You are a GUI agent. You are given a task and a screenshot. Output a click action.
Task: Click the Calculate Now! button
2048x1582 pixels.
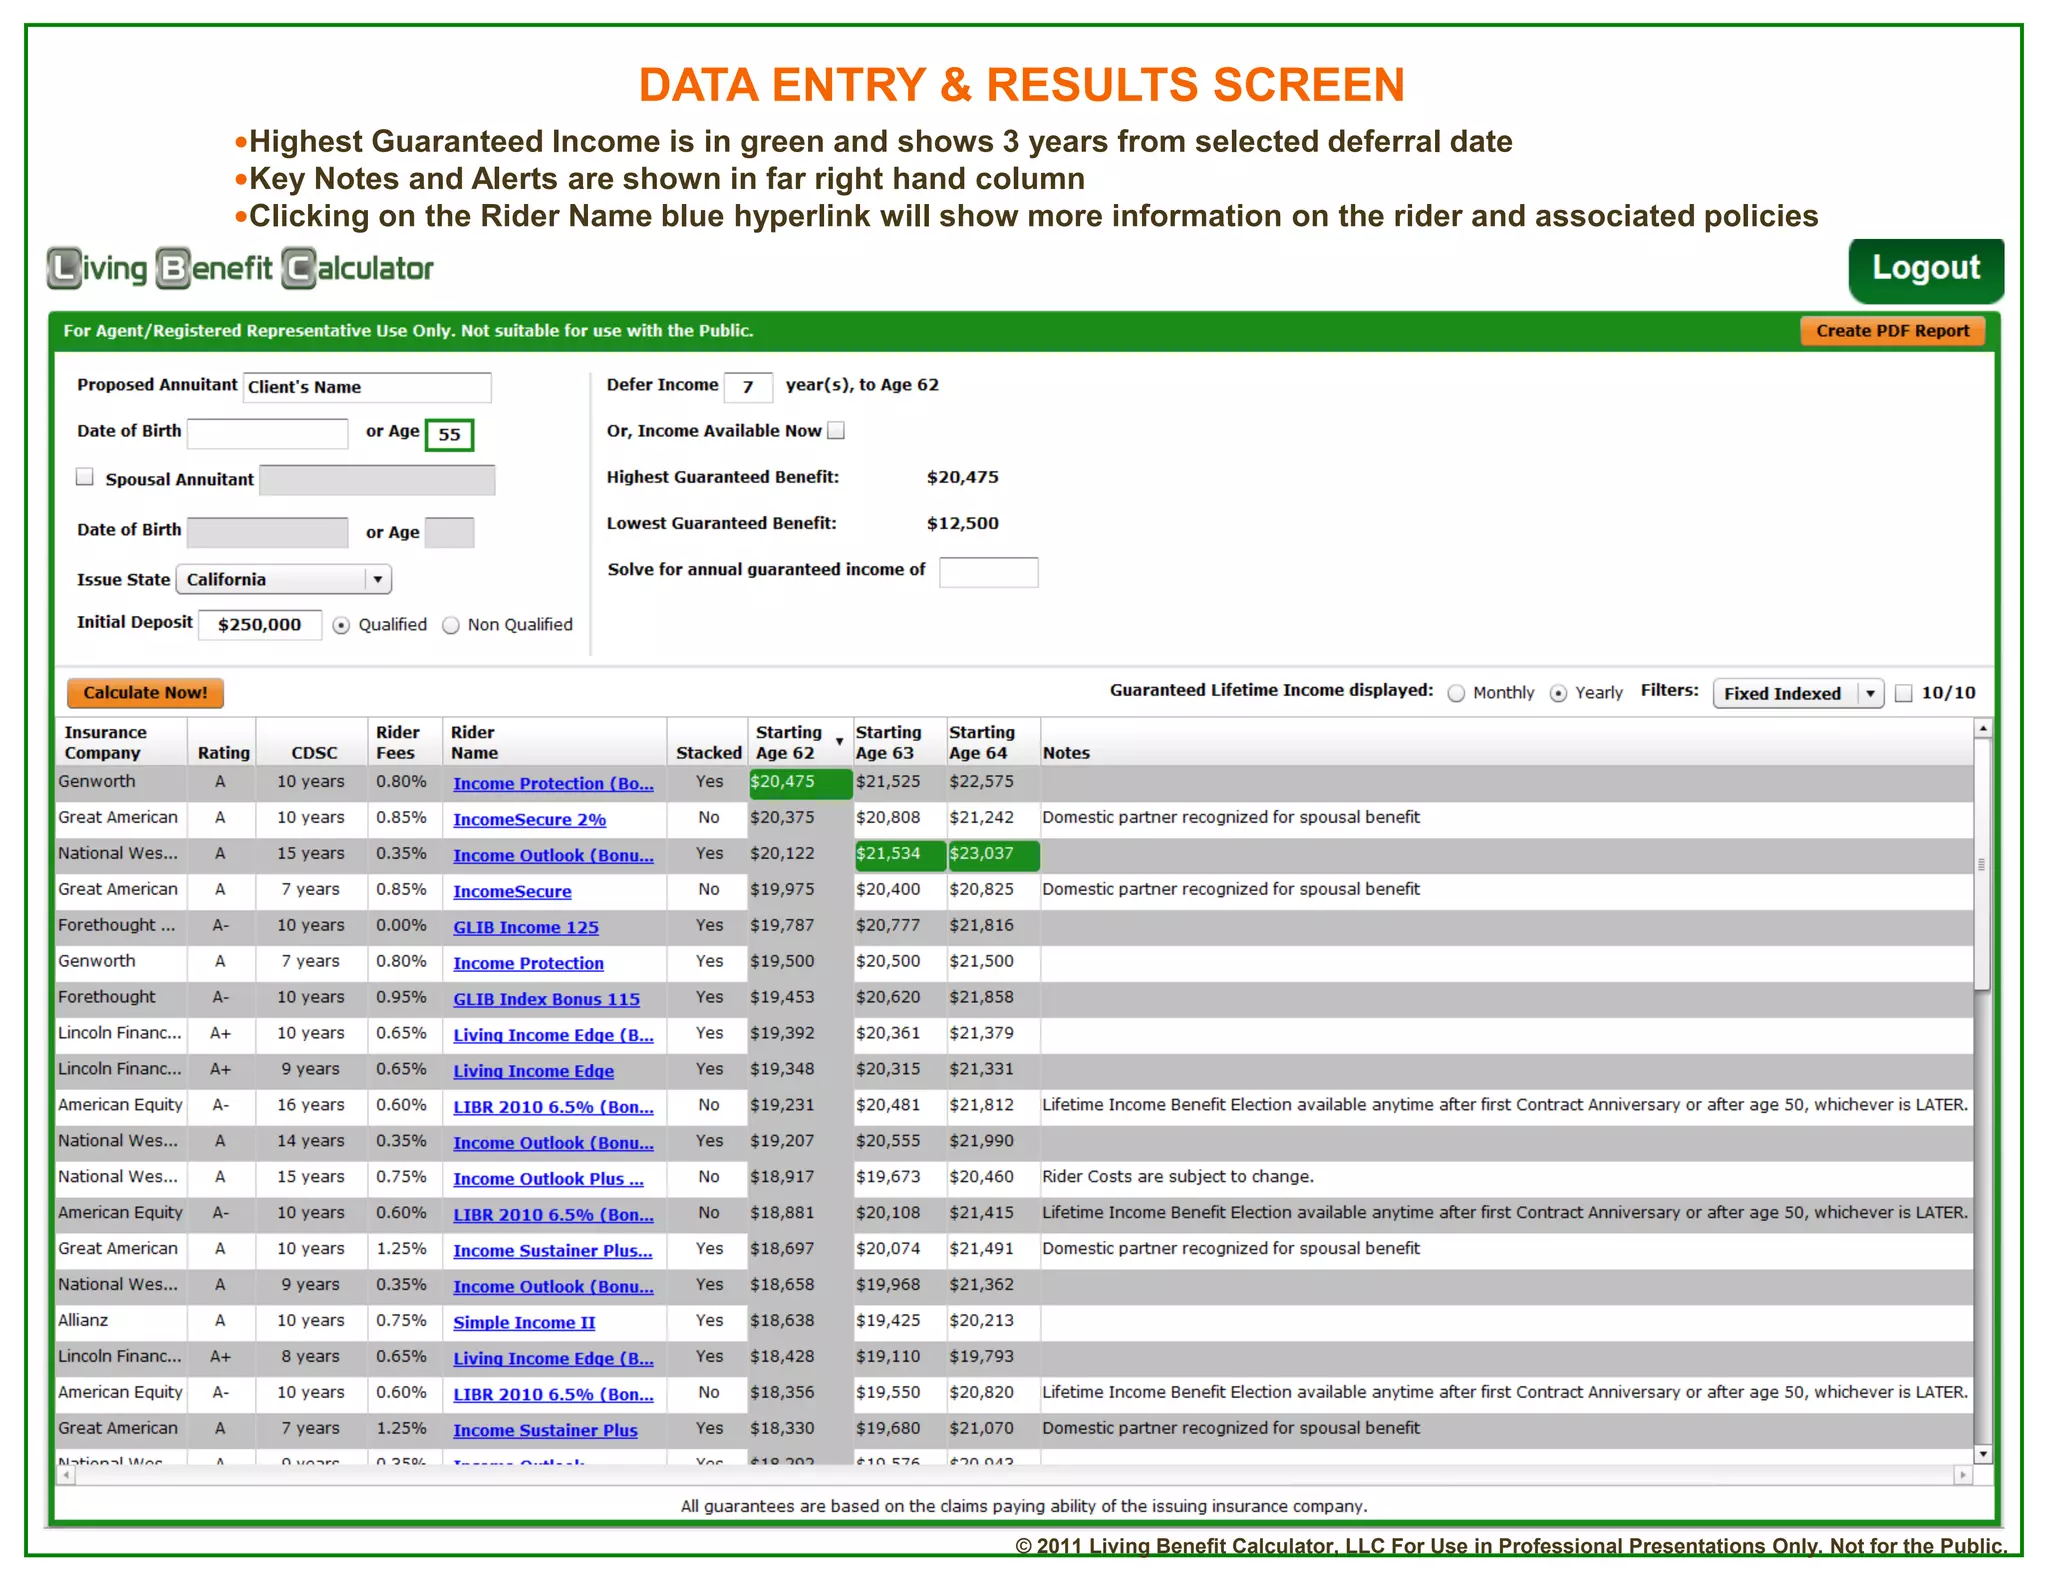pyautogui.click(x=145, y=692)
